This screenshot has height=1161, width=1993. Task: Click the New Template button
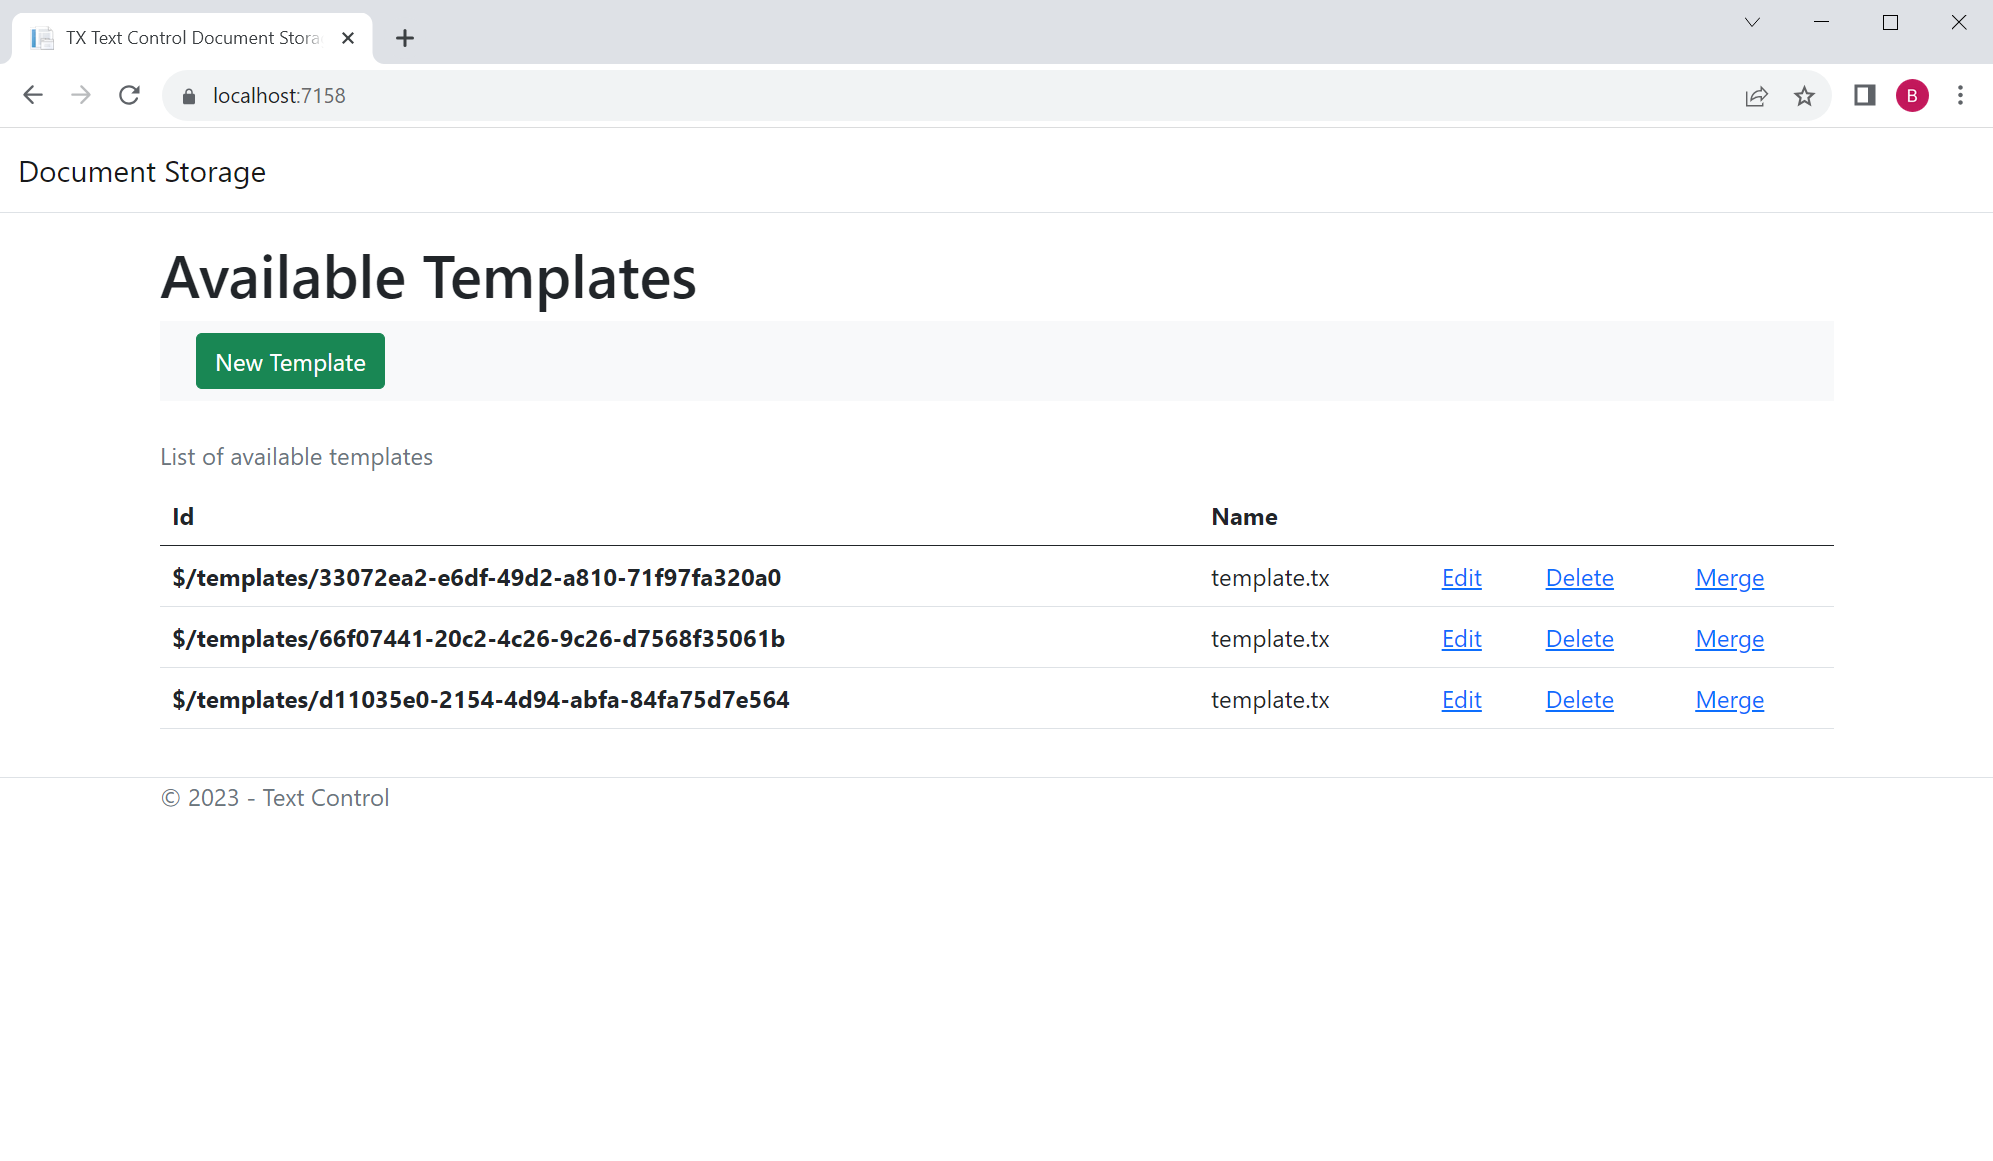pyautogui.click(x=290, y=361)
